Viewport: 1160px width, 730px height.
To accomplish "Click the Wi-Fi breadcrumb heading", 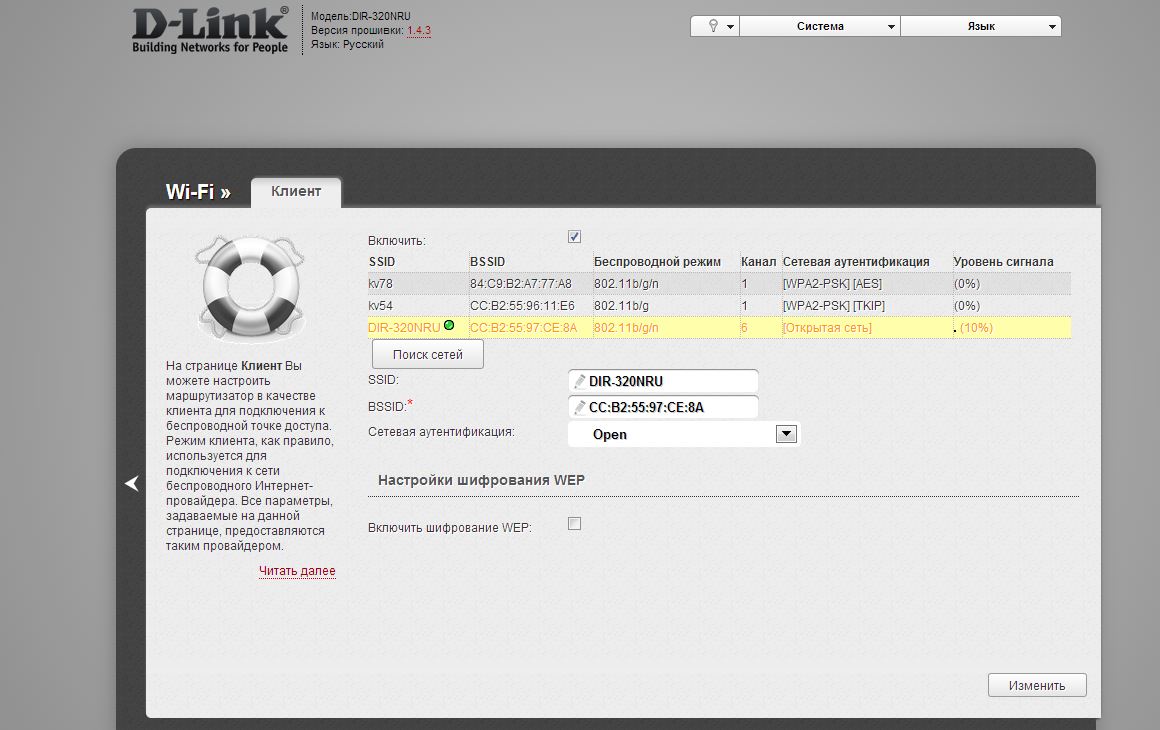I will (197, 192).
